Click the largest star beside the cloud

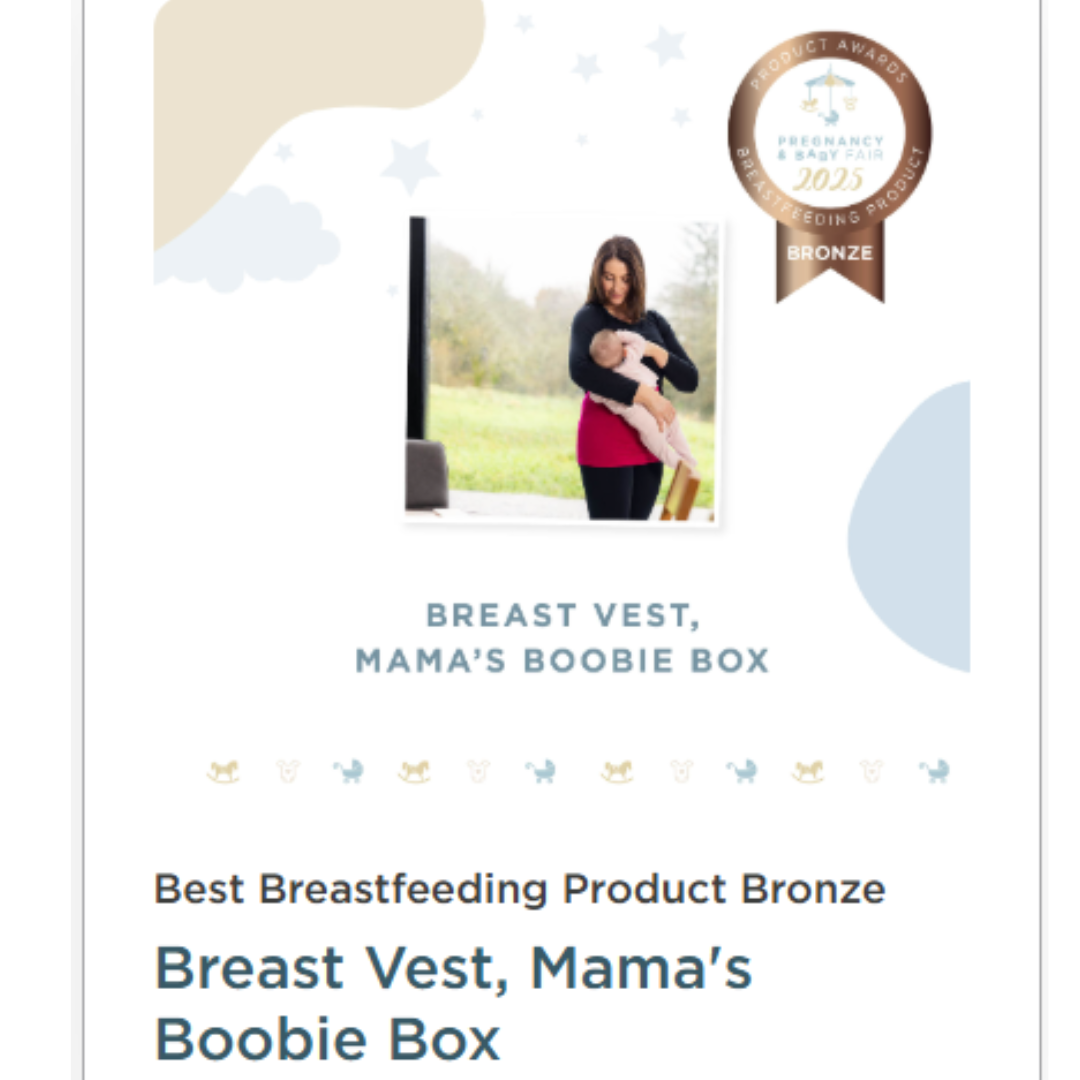click(x=410, y=165)
